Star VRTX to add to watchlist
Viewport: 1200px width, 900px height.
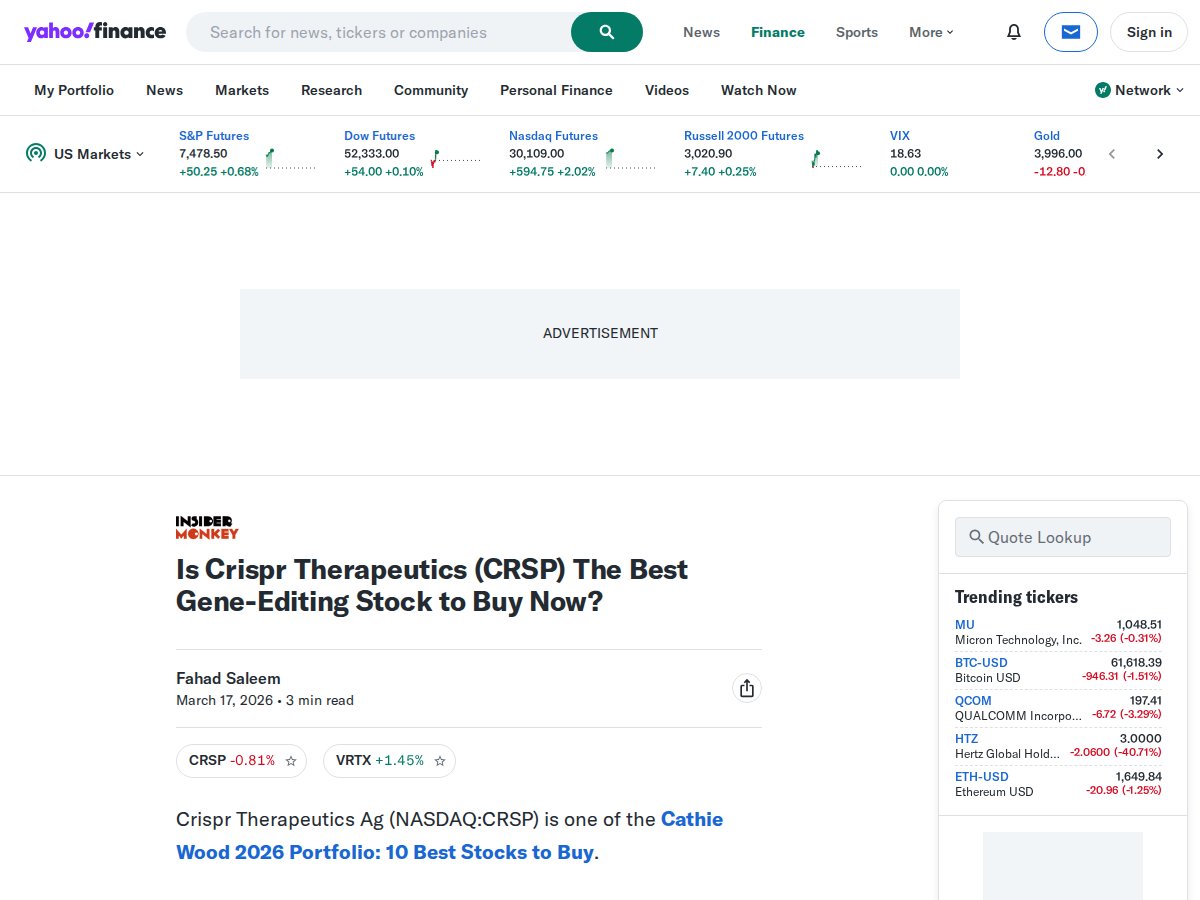click(440, 761)
